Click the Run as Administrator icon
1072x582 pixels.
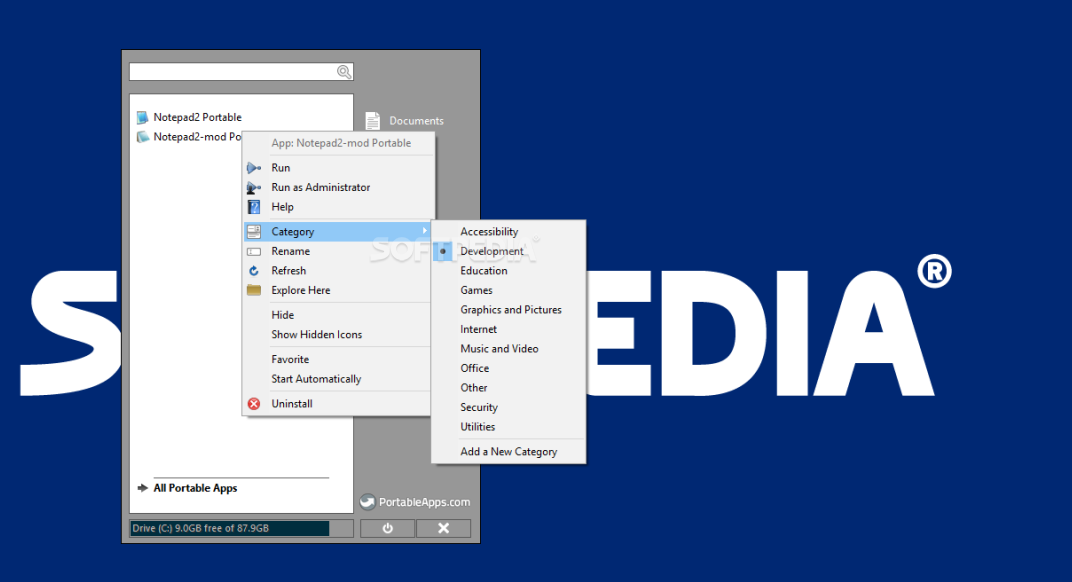click(254, 187)
